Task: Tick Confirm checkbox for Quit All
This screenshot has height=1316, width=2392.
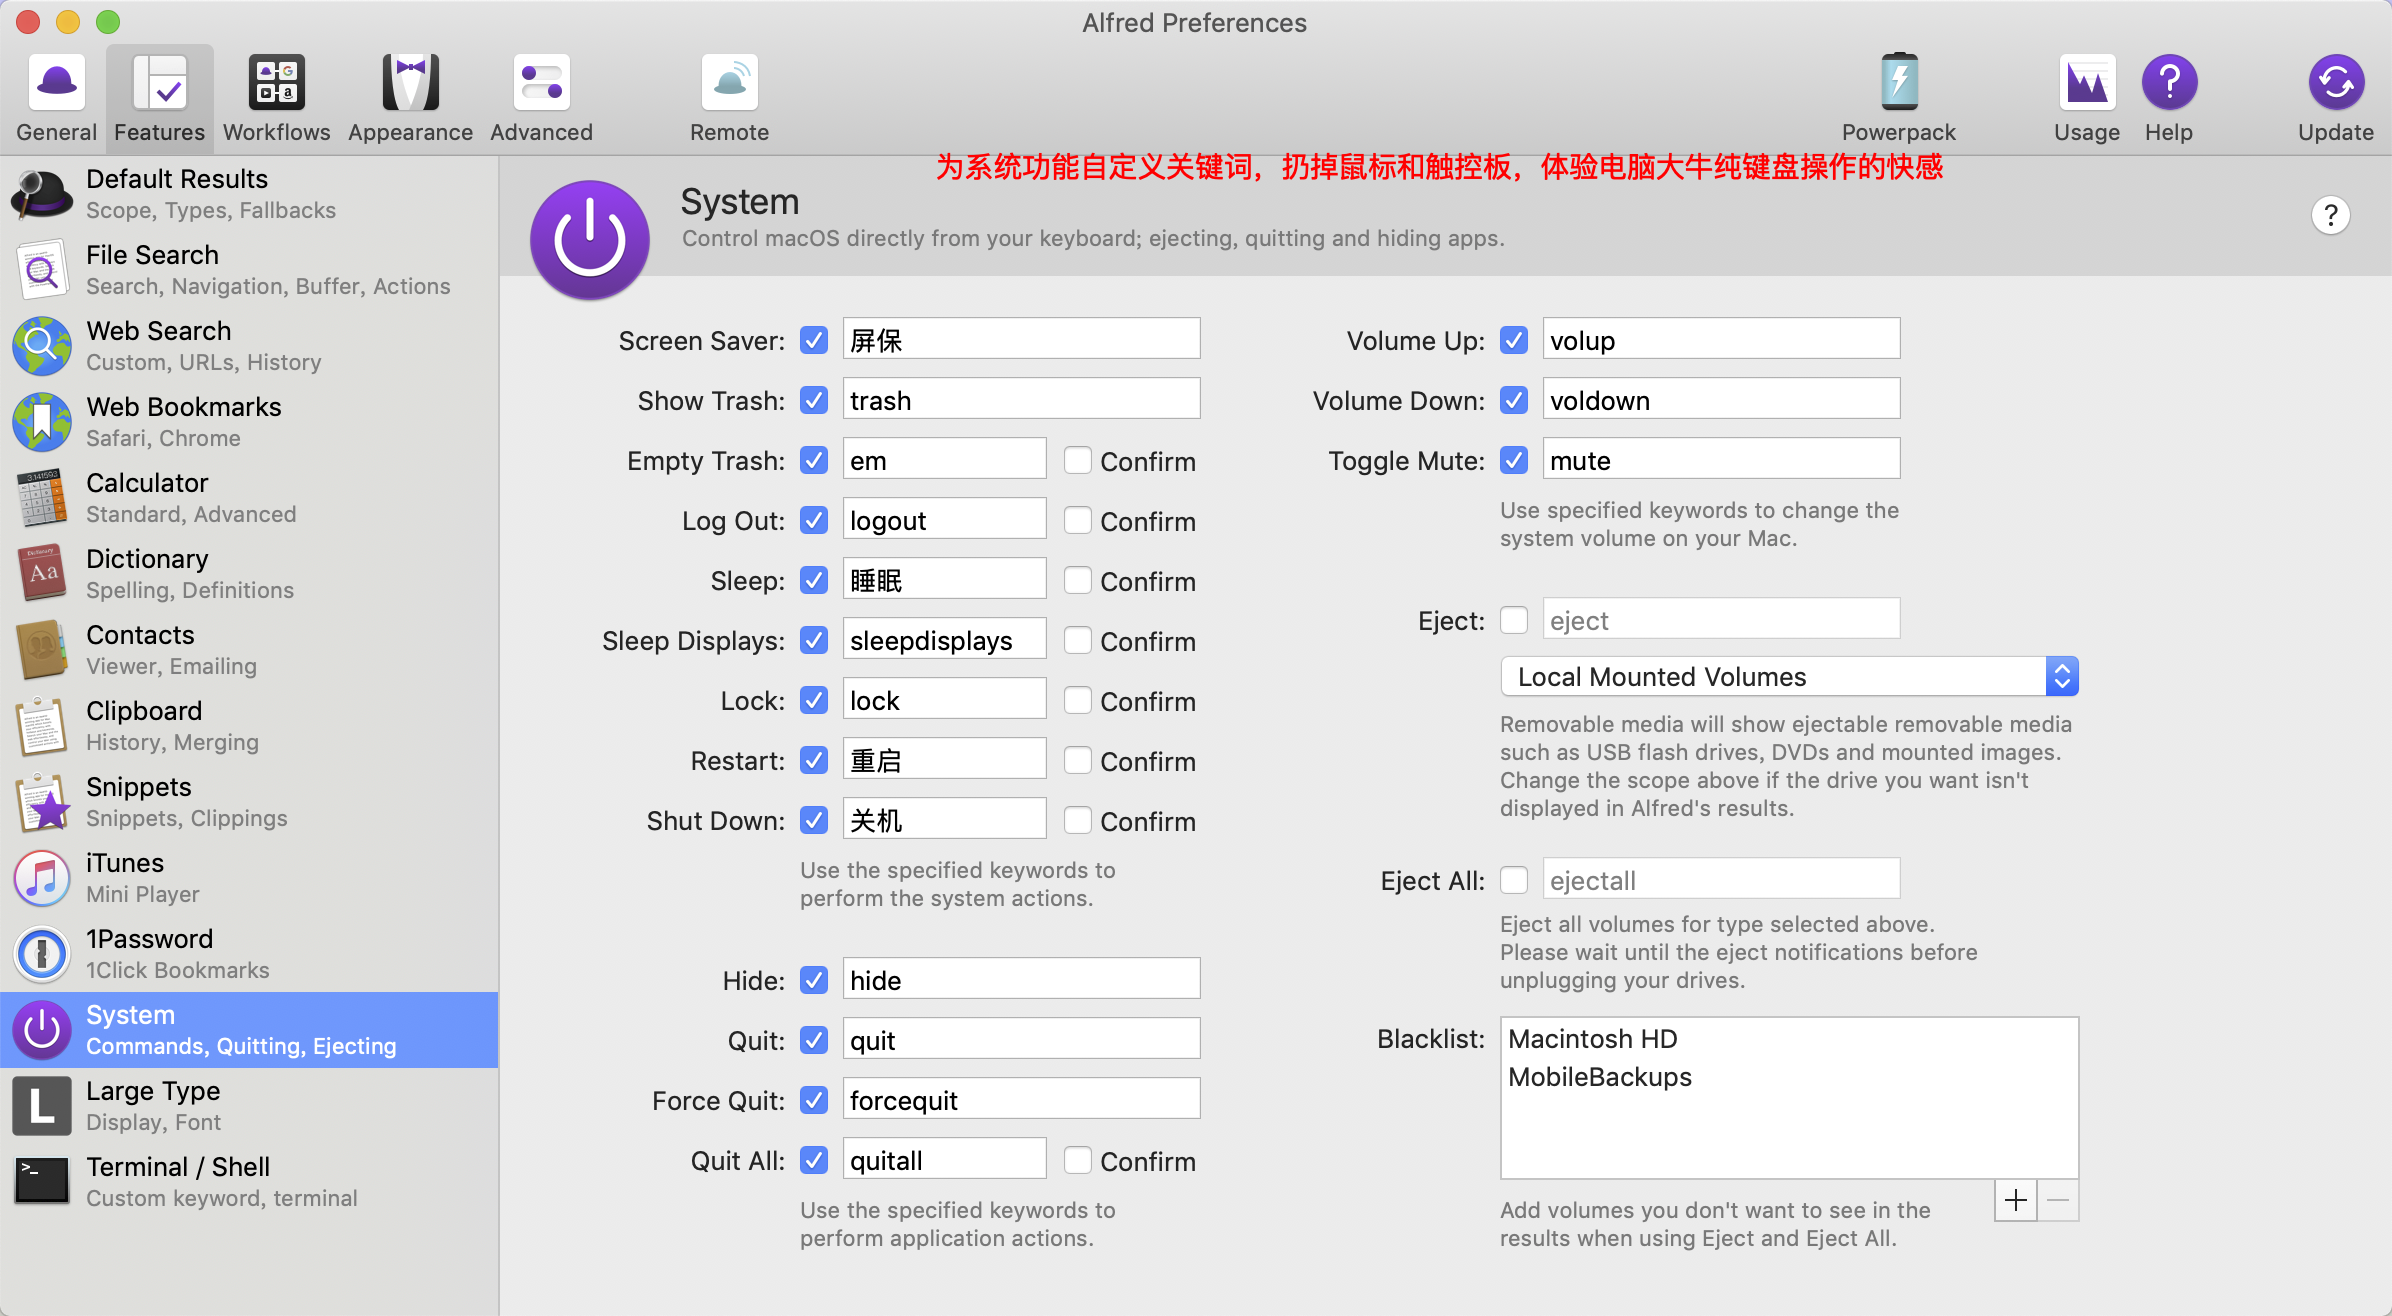Action: click(x=1077, y=1161)
